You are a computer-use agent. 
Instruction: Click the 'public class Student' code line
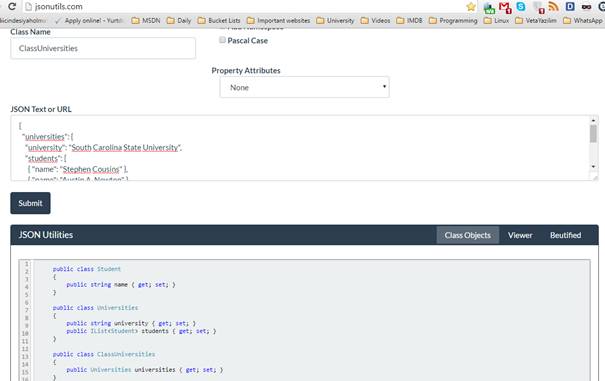click(87, 269)
